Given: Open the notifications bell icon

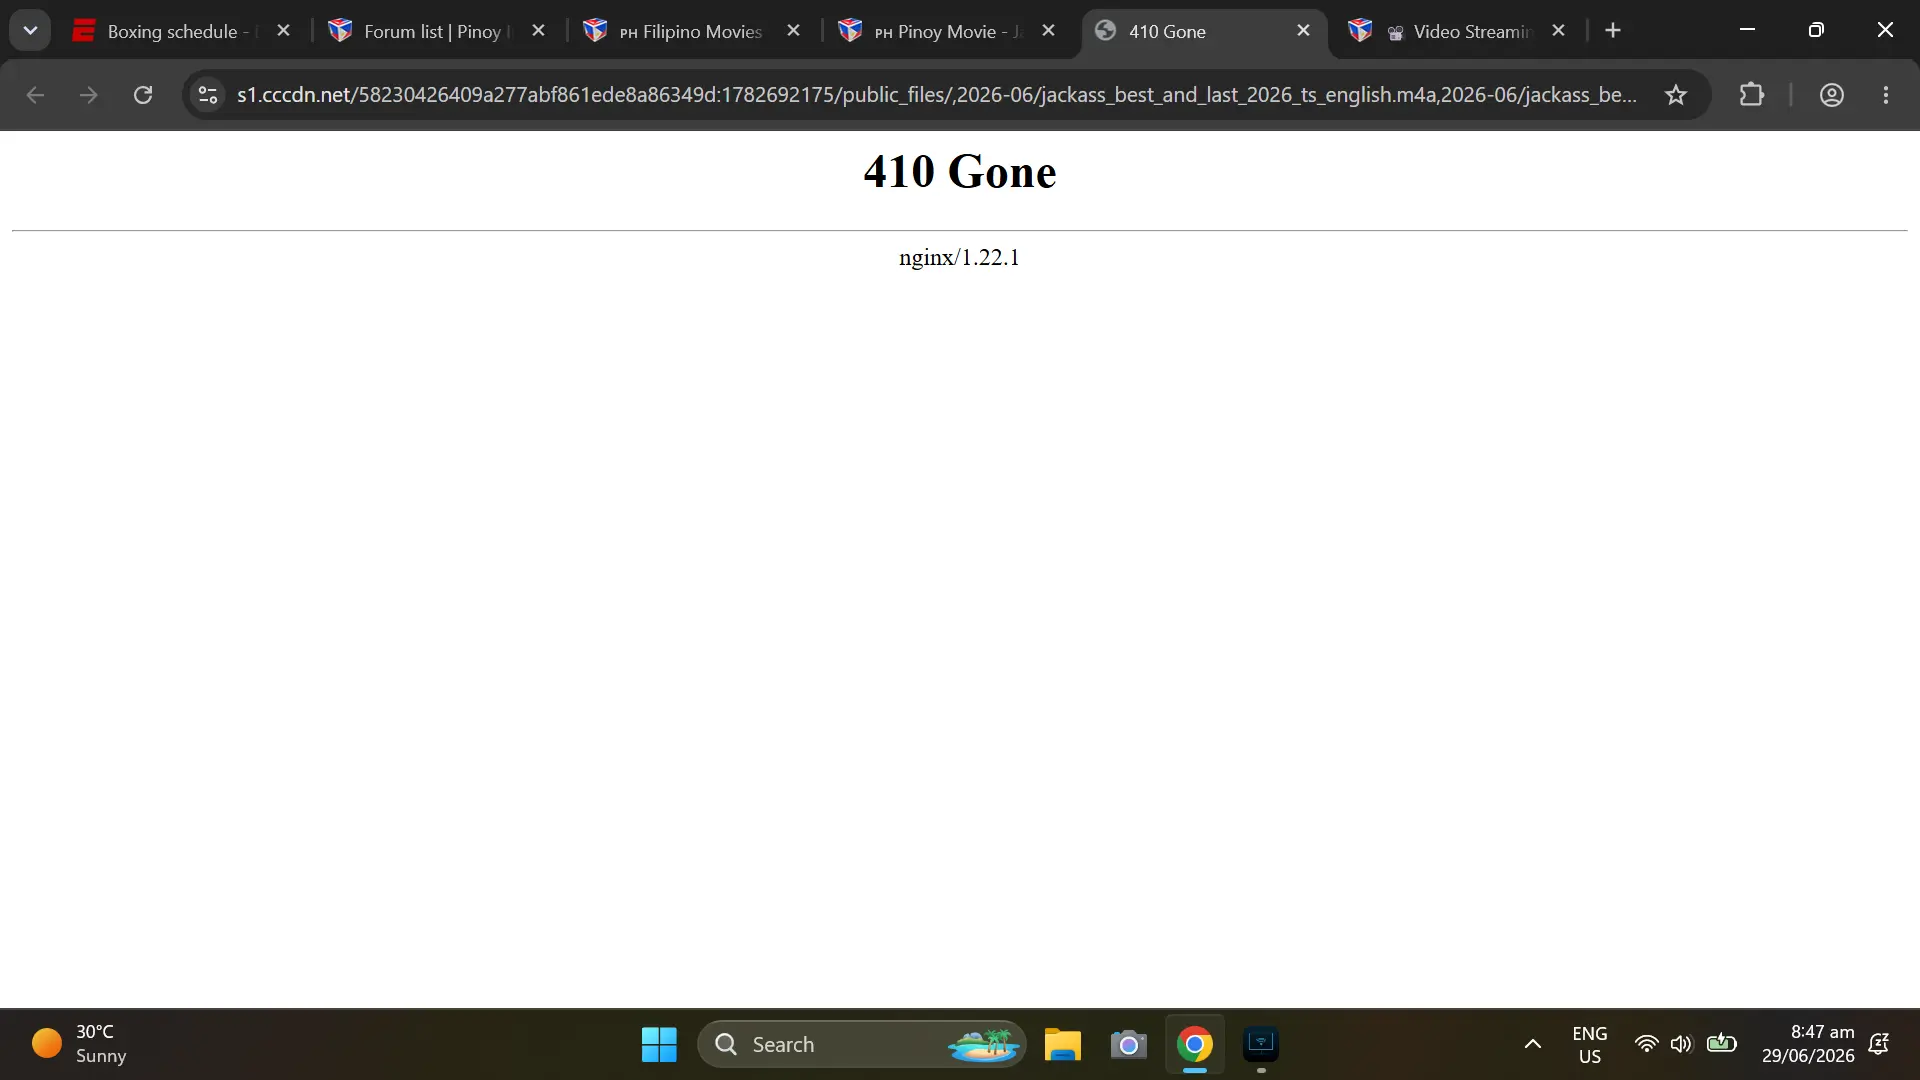Looking at the screenshot, I should click(x=1879, y=1045).
